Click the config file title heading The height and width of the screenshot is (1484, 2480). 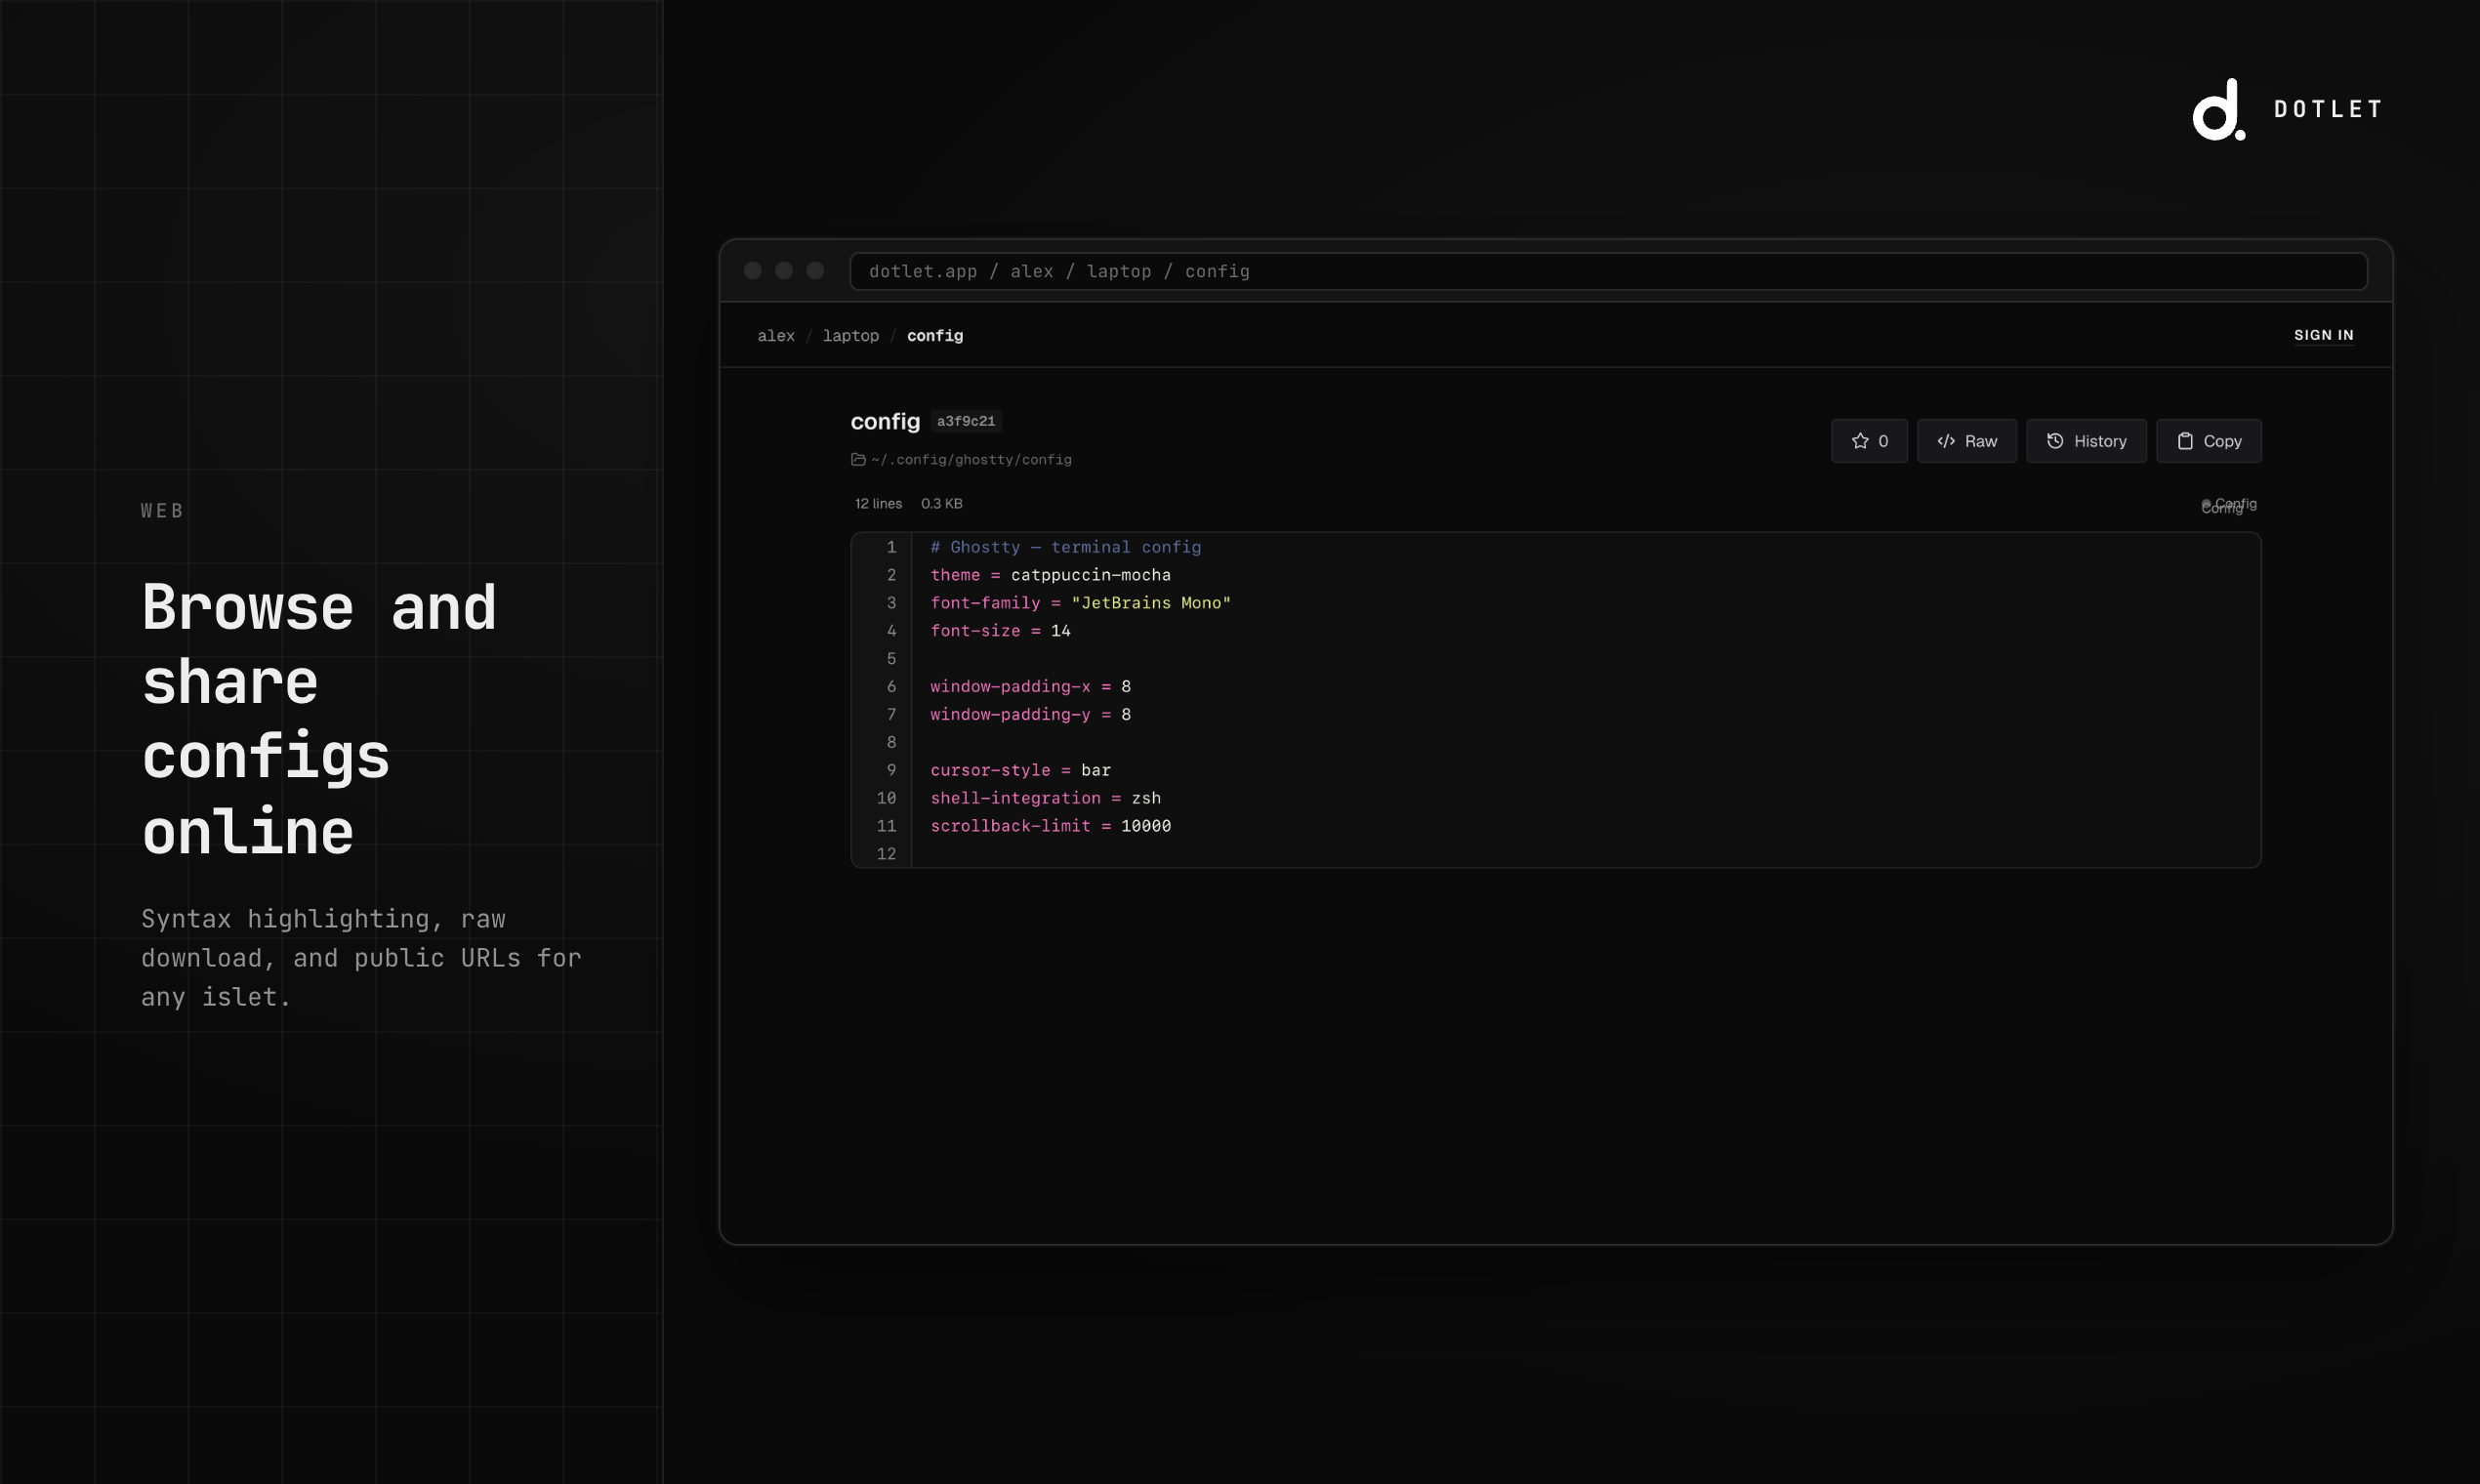click(885, 422)
